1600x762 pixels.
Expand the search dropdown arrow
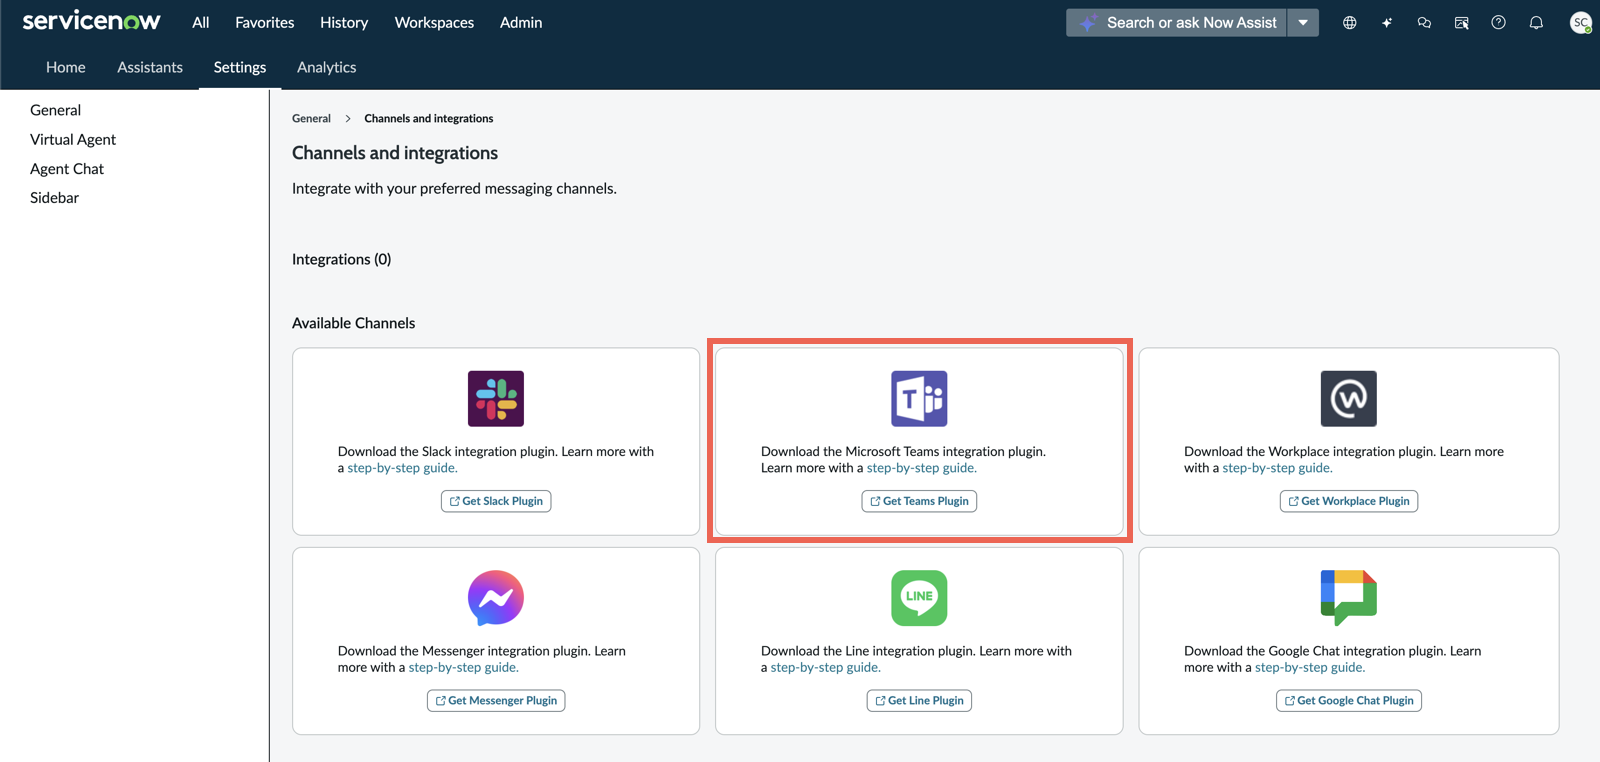1303,22
